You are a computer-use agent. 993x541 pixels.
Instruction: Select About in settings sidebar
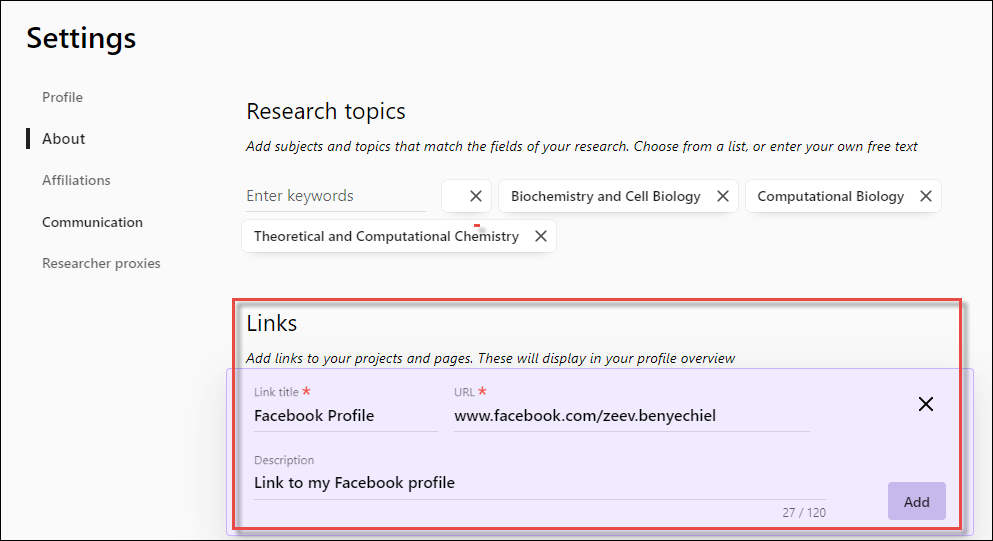tap(63, 139)
